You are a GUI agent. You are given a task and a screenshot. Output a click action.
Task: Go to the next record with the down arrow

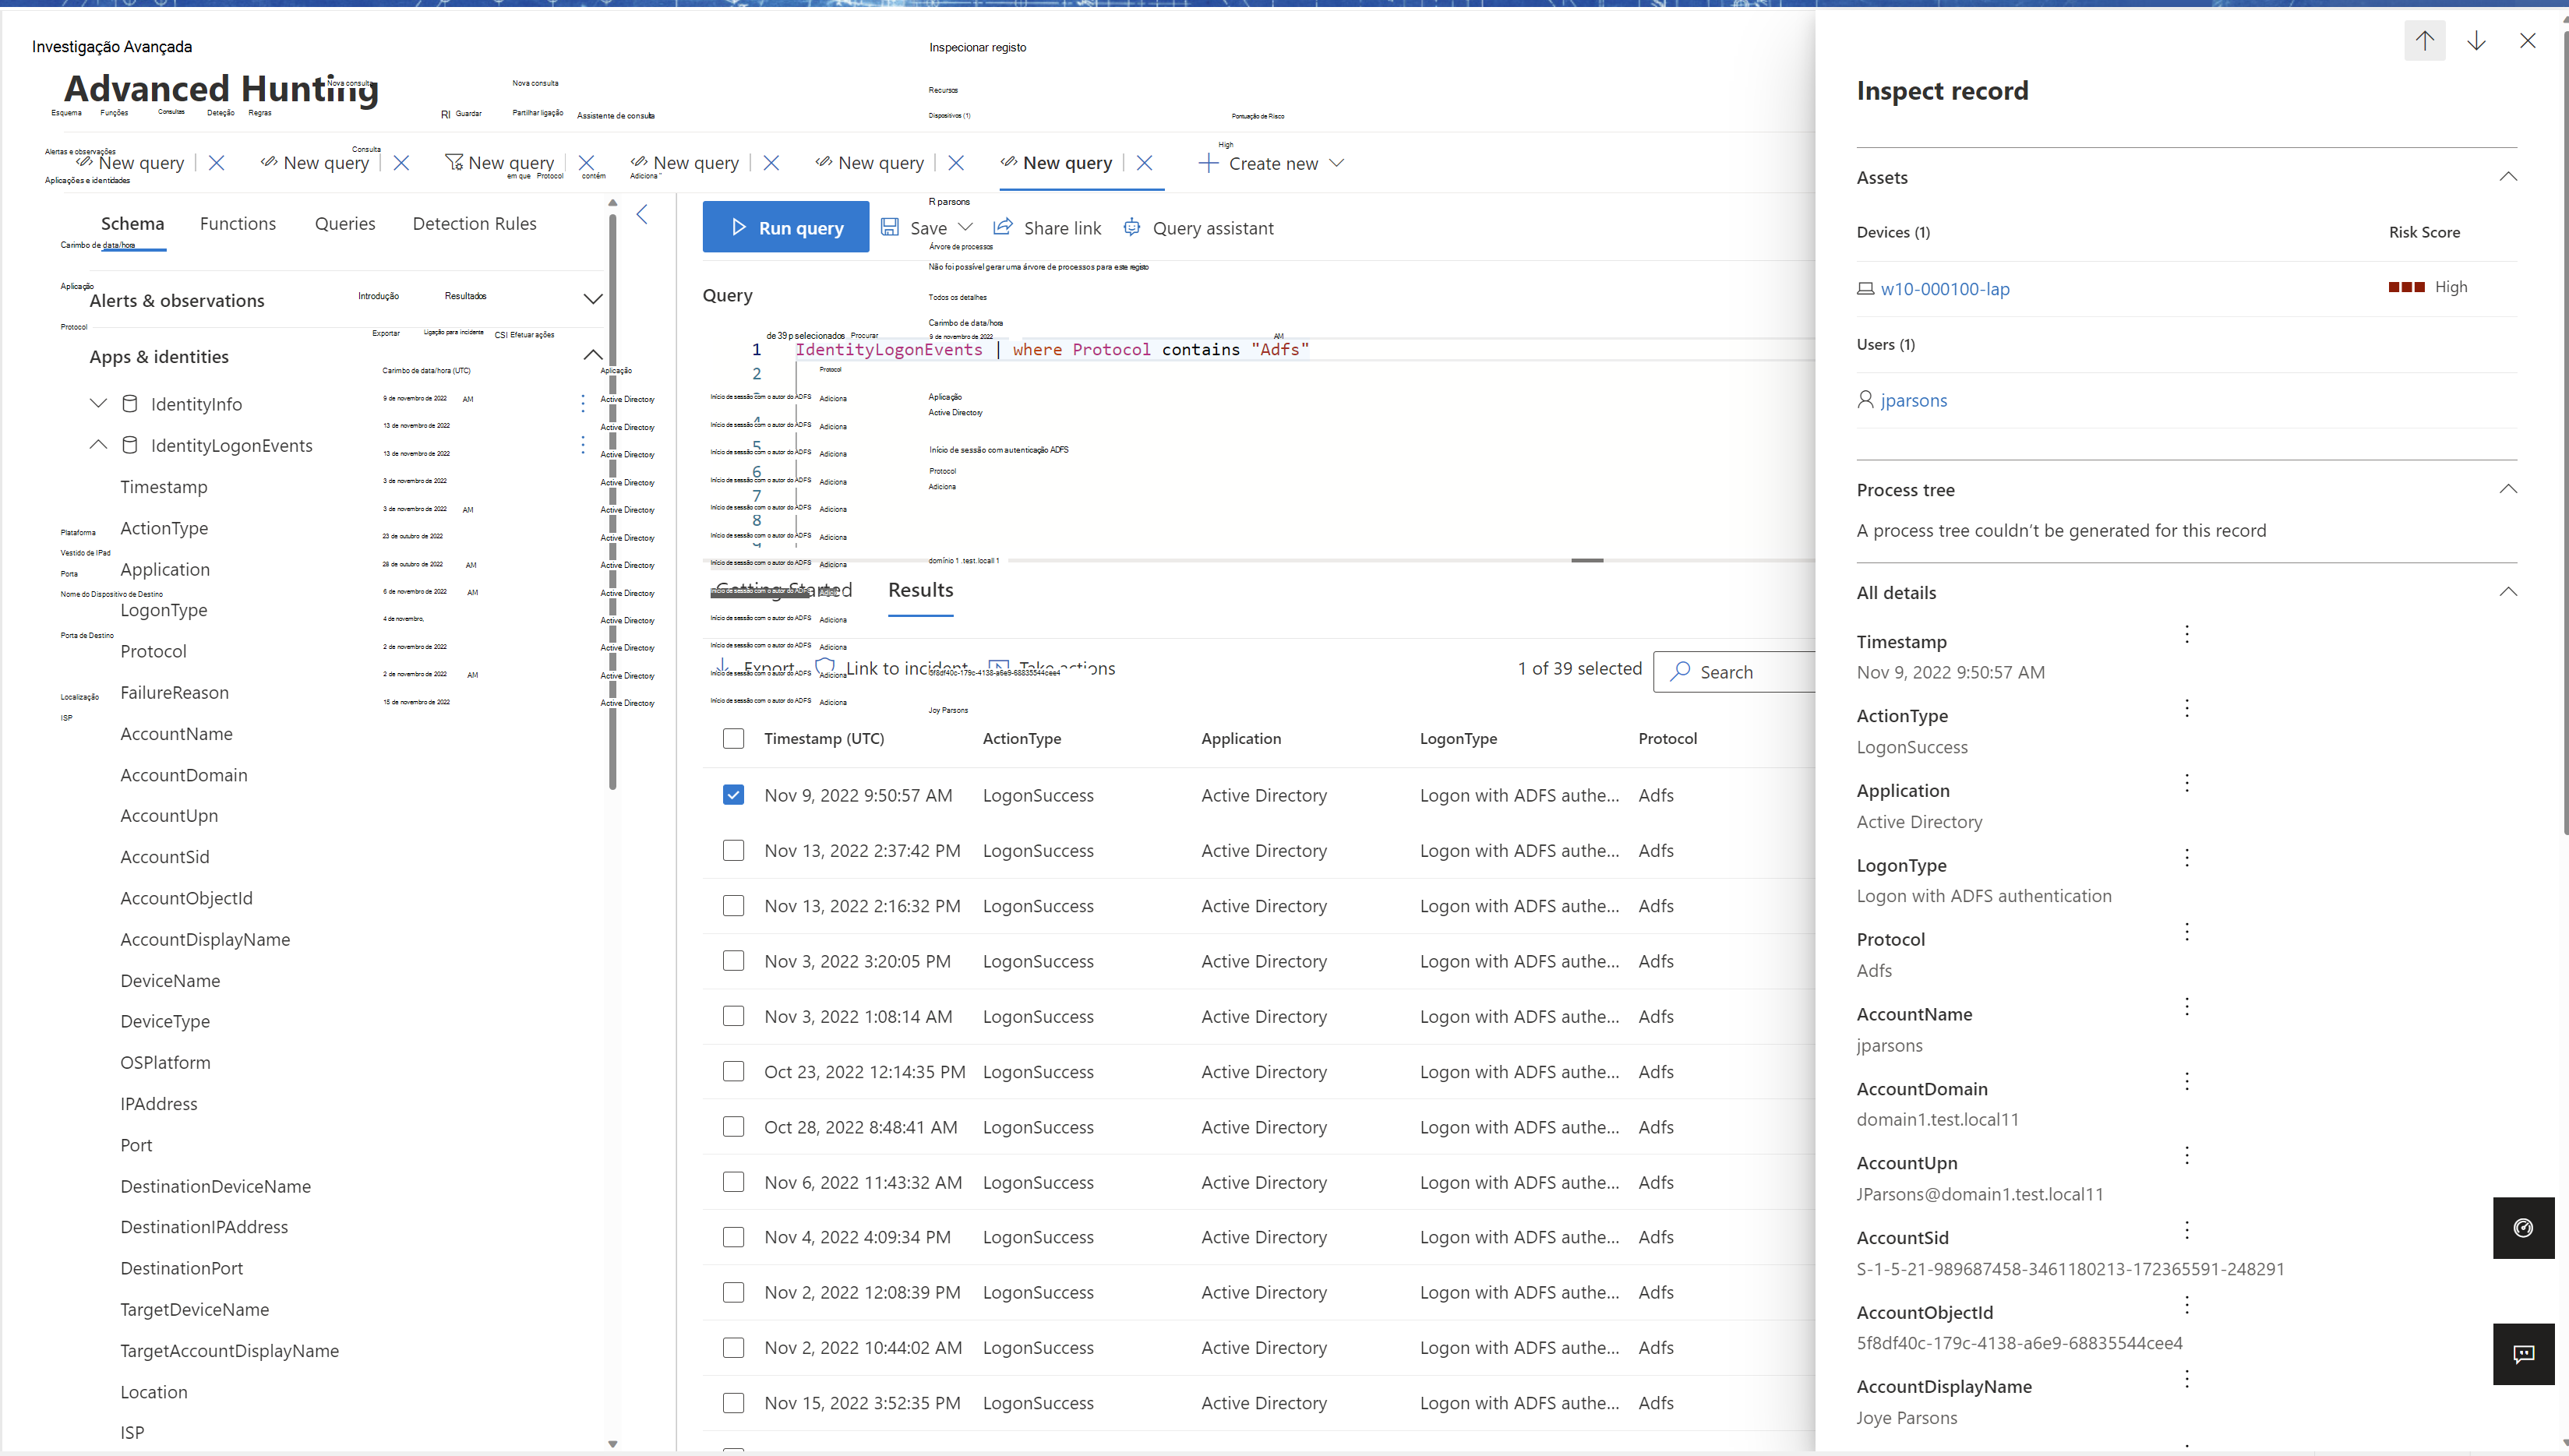click(x=2477, y=41)
